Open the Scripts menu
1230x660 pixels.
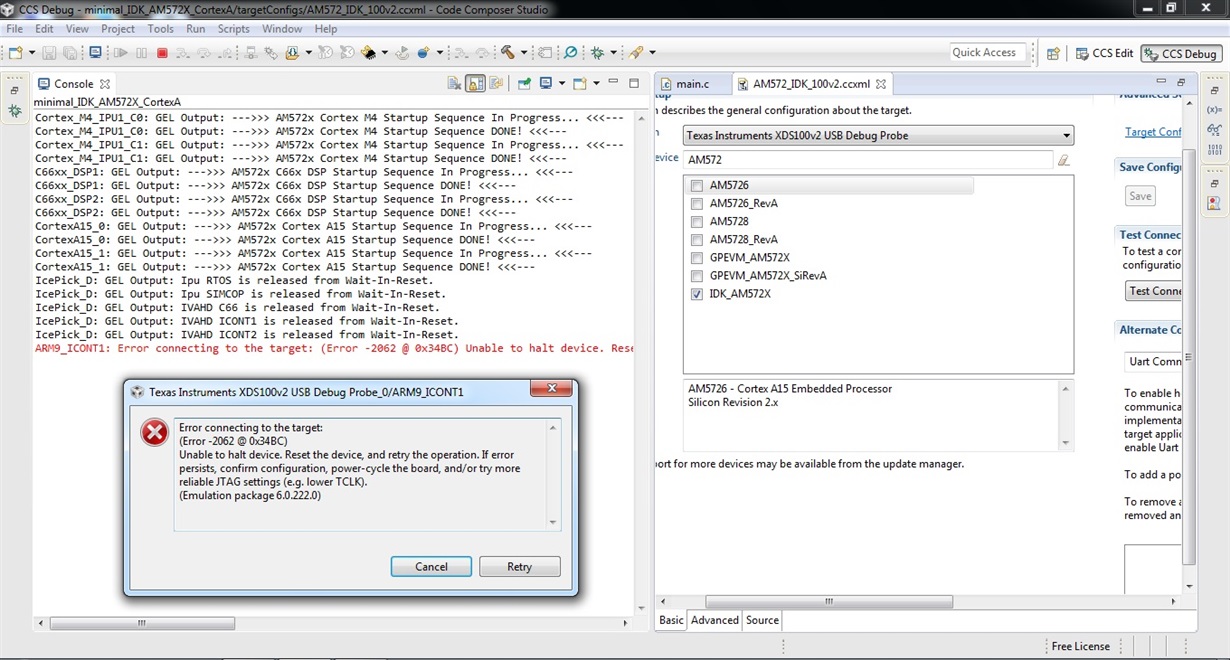pos(234,29)
